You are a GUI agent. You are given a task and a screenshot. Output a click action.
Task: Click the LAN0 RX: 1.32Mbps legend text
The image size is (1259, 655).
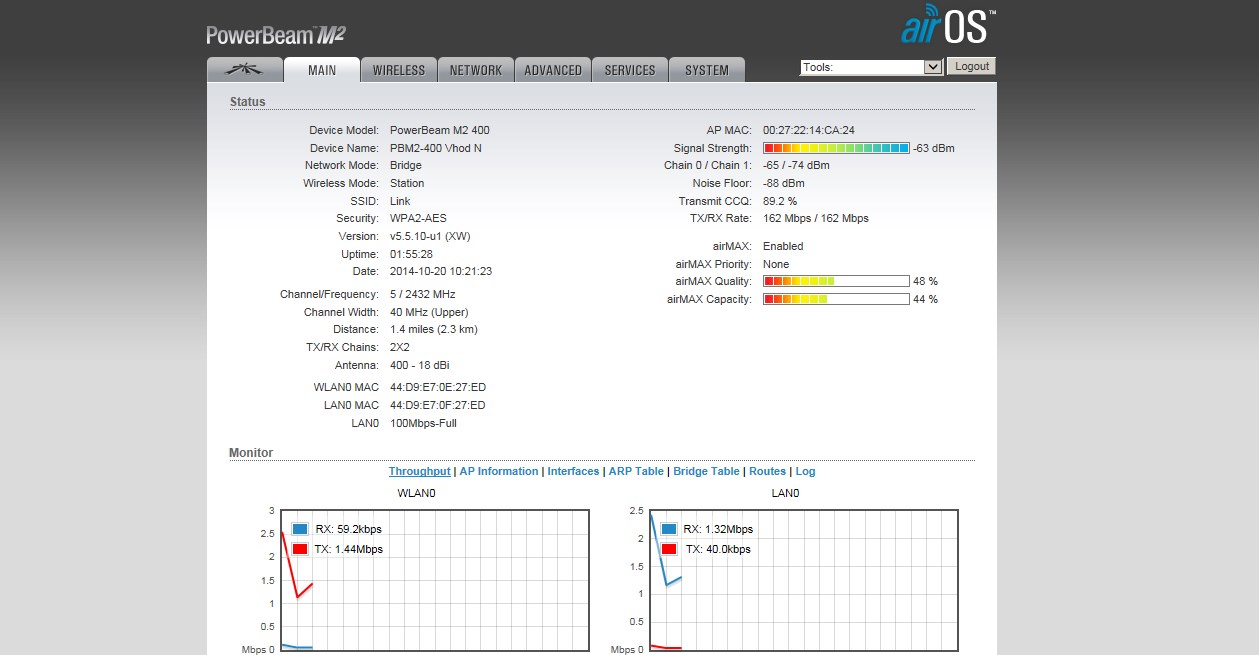tap(718, 529)
